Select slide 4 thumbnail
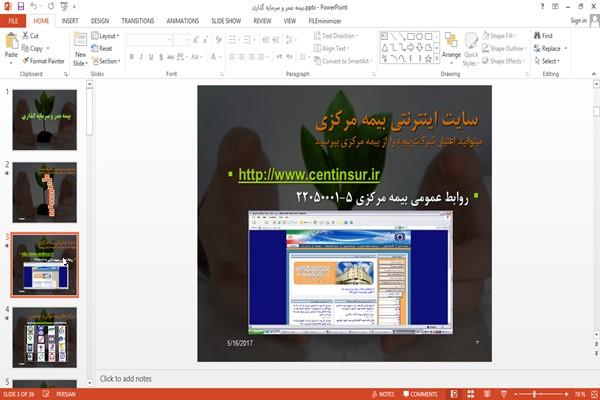This screenshot has width=600, height=400. pyautogui.click(x=45, y=338)
